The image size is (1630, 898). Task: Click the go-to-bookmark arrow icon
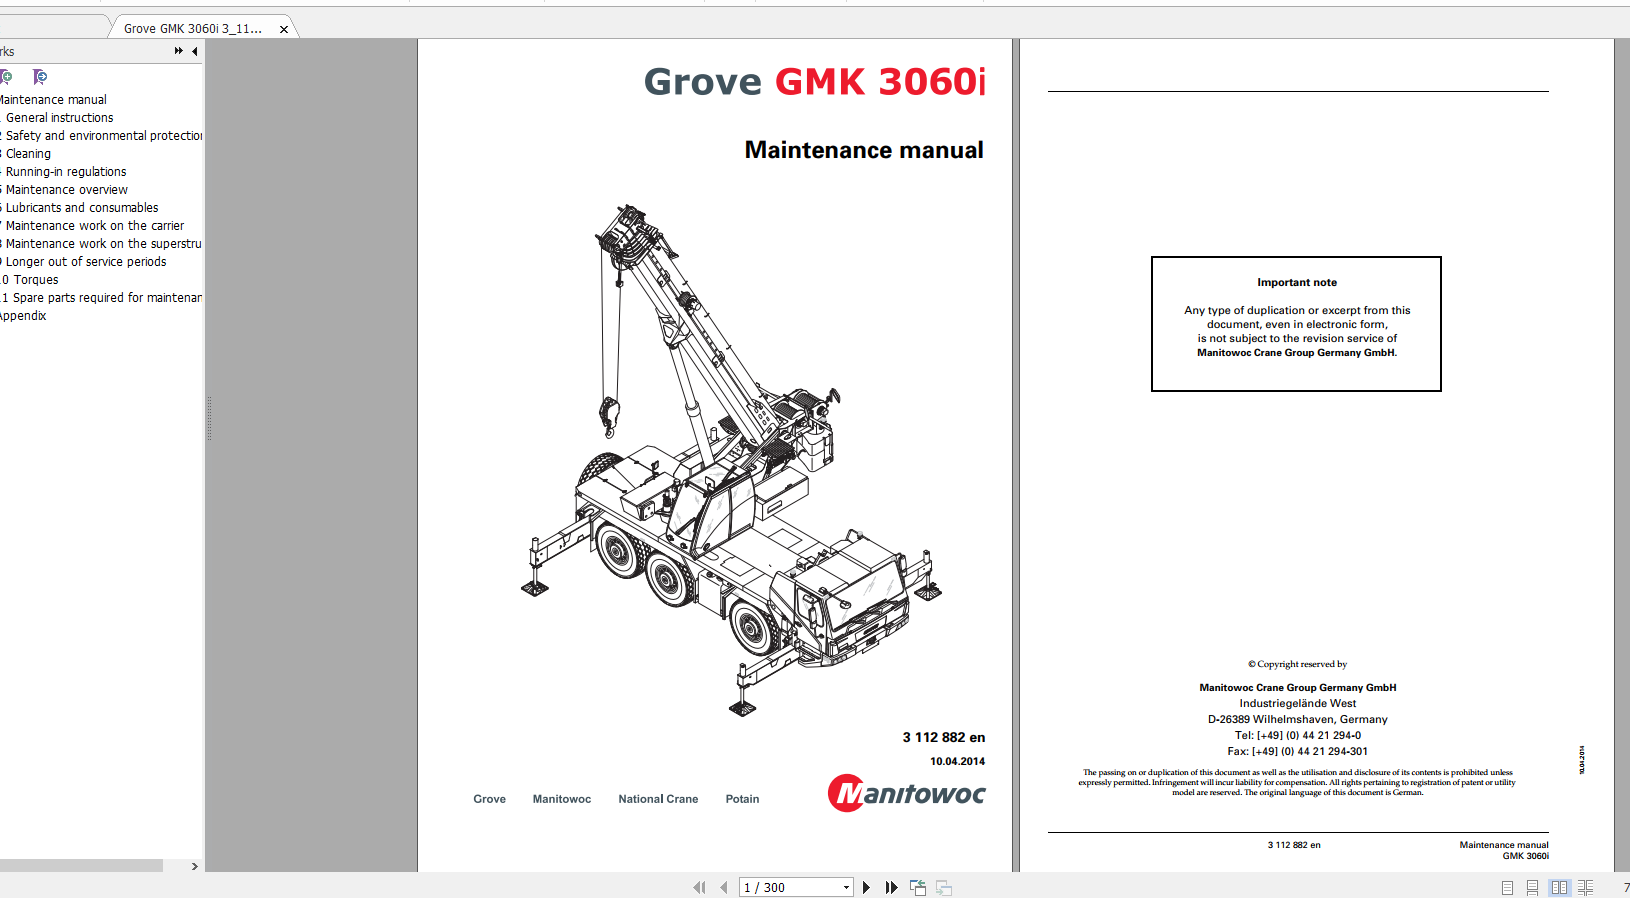[x=40, y=77]
